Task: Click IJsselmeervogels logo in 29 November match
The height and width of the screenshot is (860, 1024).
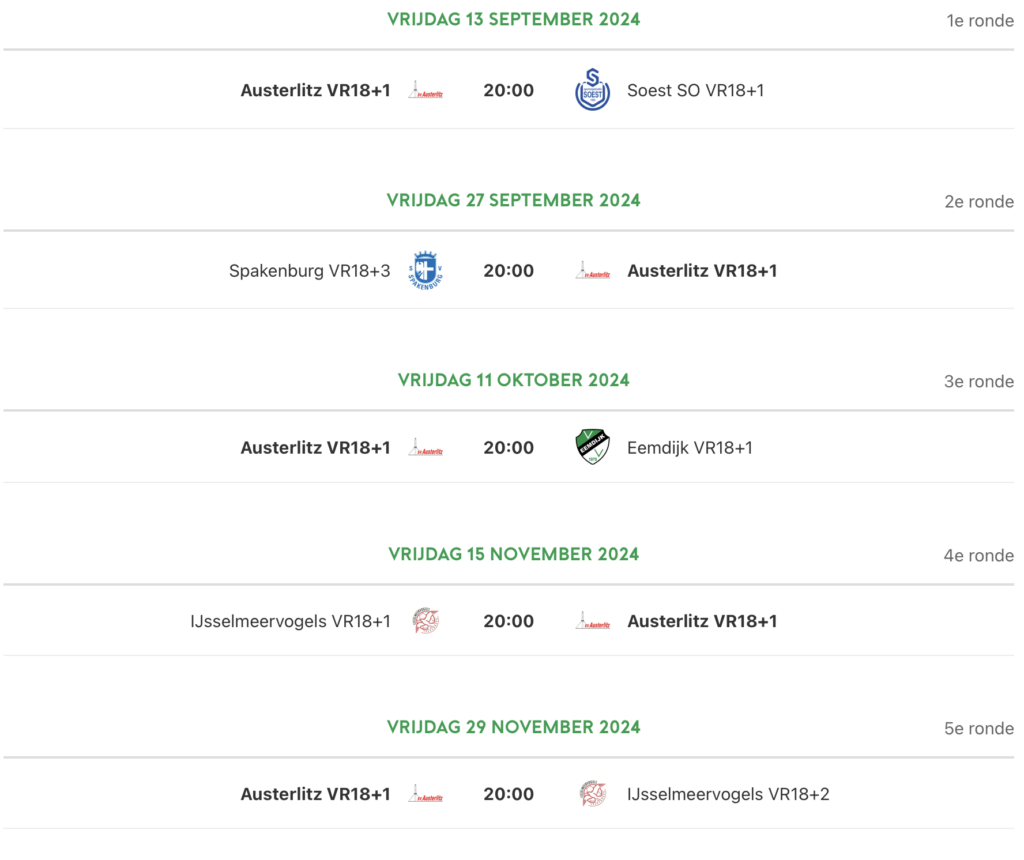Action: pyautogui.click(x=592, y=794)
